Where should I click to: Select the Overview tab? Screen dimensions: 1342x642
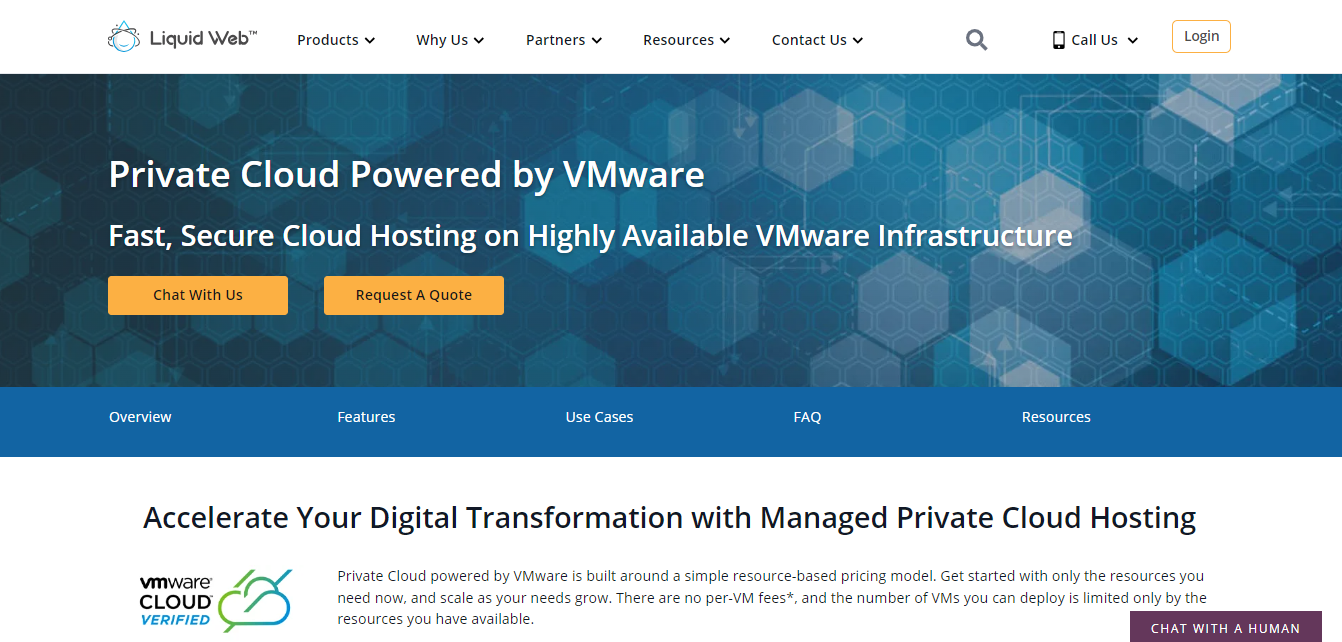[140, 417]
